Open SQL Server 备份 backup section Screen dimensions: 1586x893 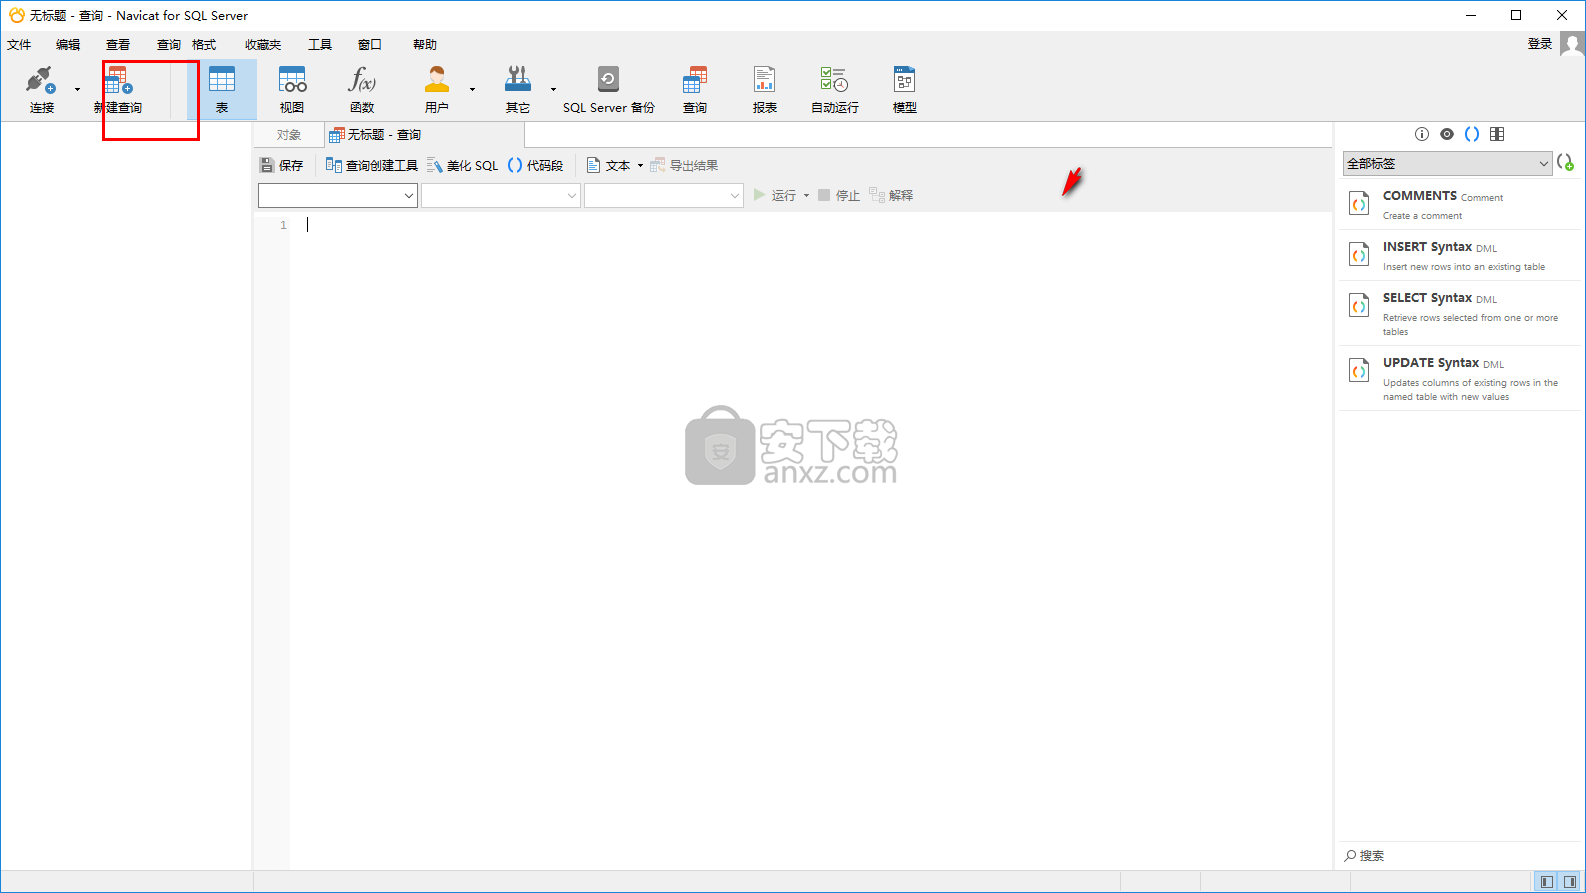tap(608, 89)
